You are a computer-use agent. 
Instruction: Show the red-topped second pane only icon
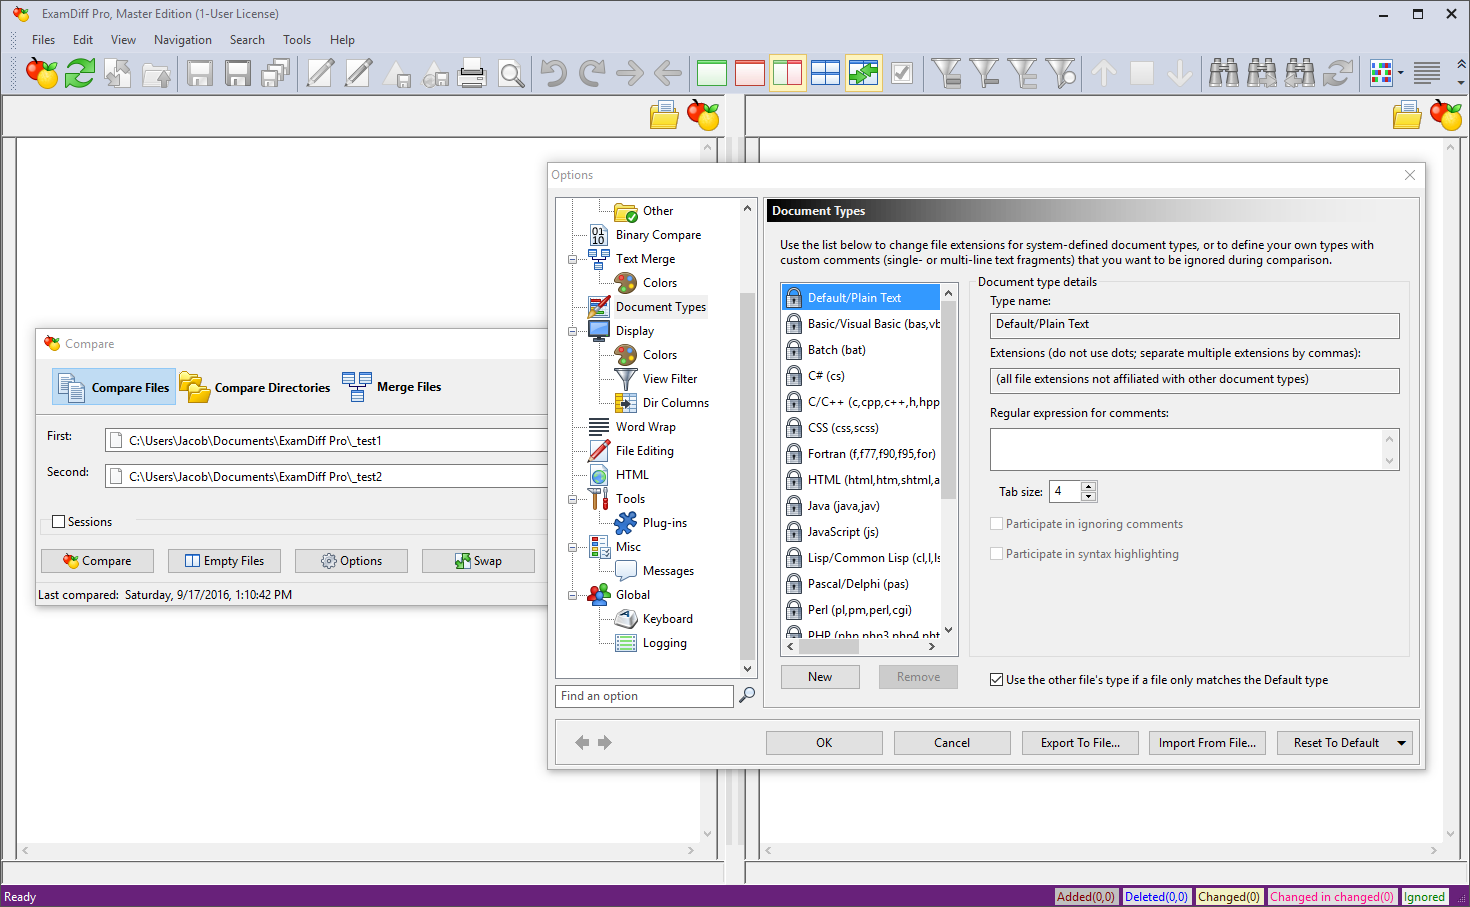(750, 73)
